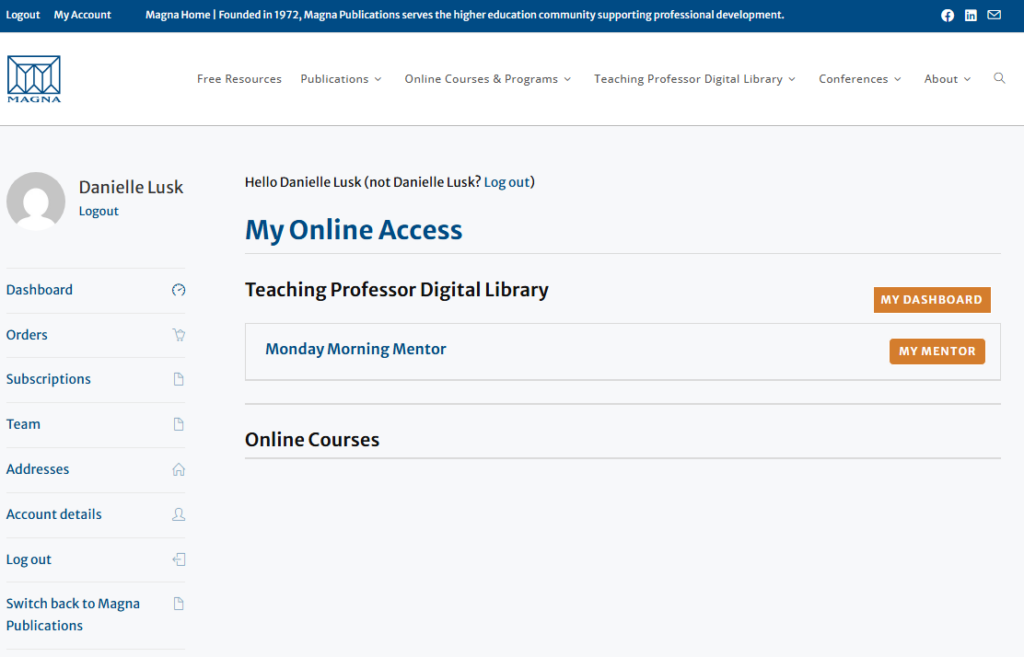Click the search magnifier icon in navigation

[x=999, y=78]
